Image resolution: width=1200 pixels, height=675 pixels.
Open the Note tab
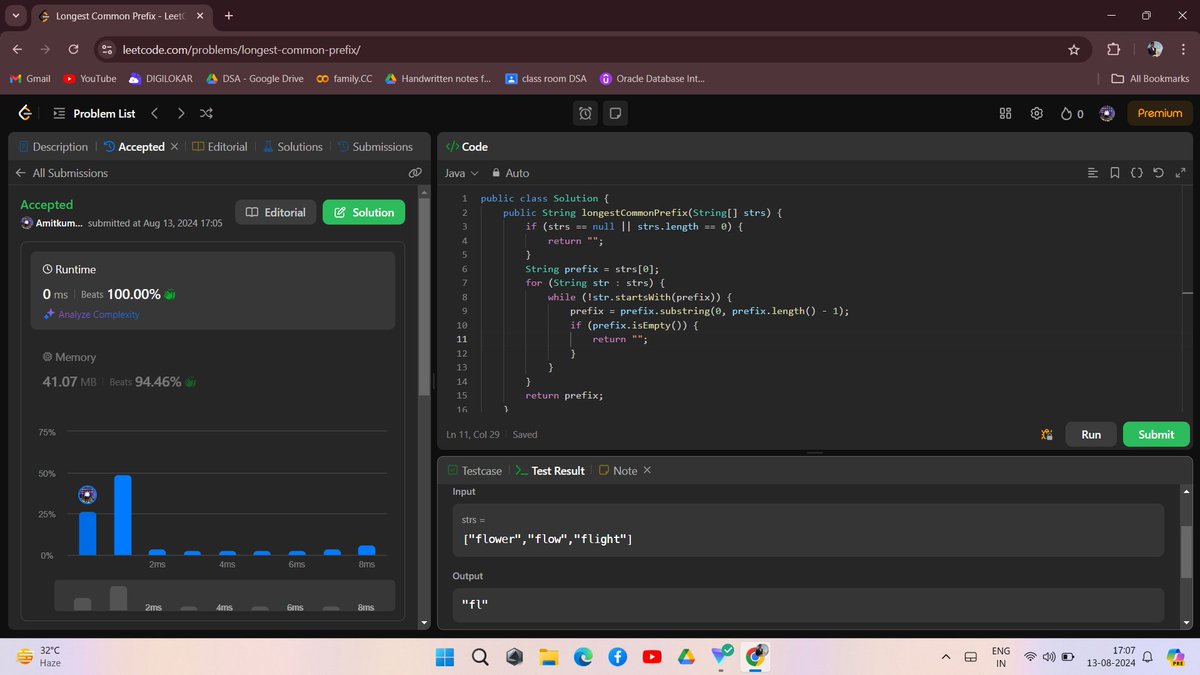617,470
